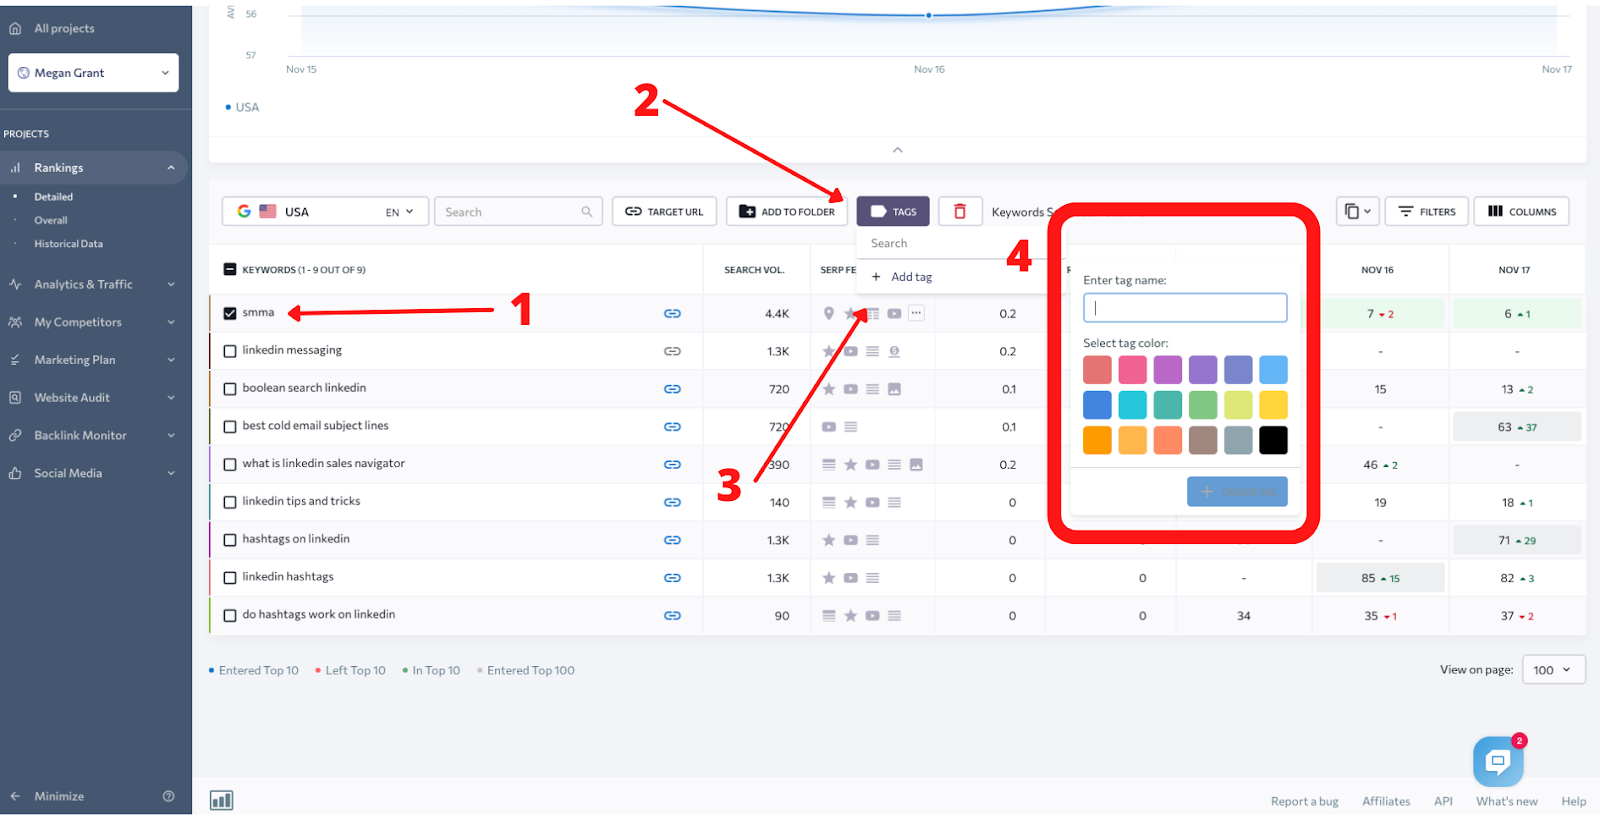1600x820 pixels.
Task: Check what is linkedin sales navigator checkbox
Action: click(230, 465)
